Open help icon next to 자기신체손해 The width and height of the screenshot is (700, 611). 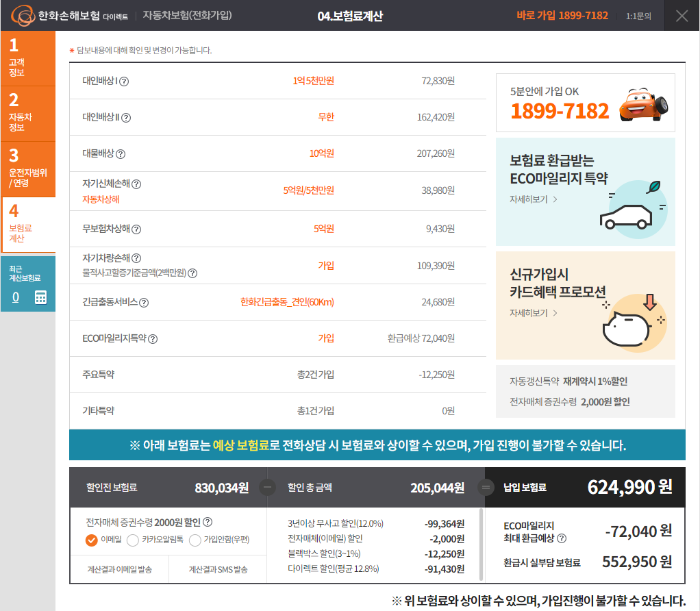pos(136,184)
